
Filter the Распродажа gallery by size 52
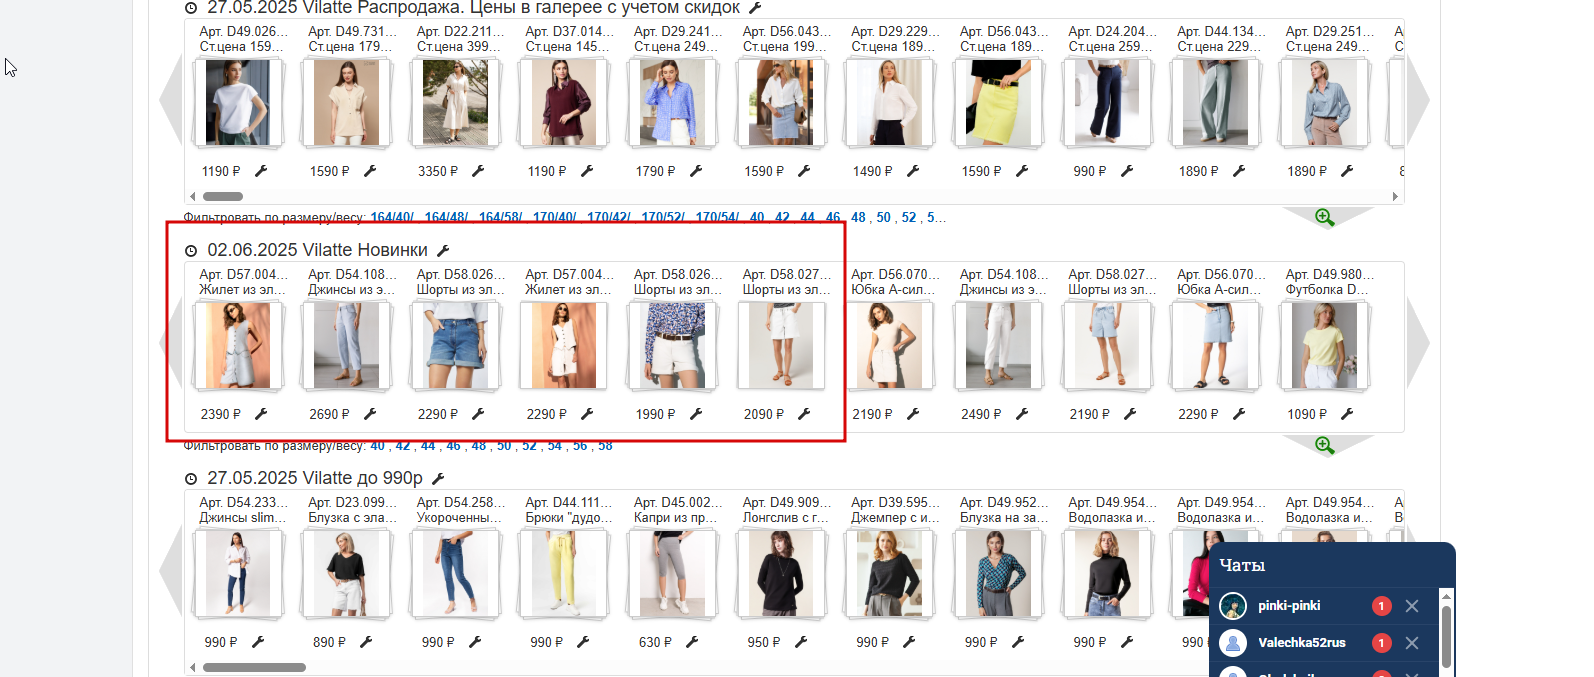tap(908, 217)
